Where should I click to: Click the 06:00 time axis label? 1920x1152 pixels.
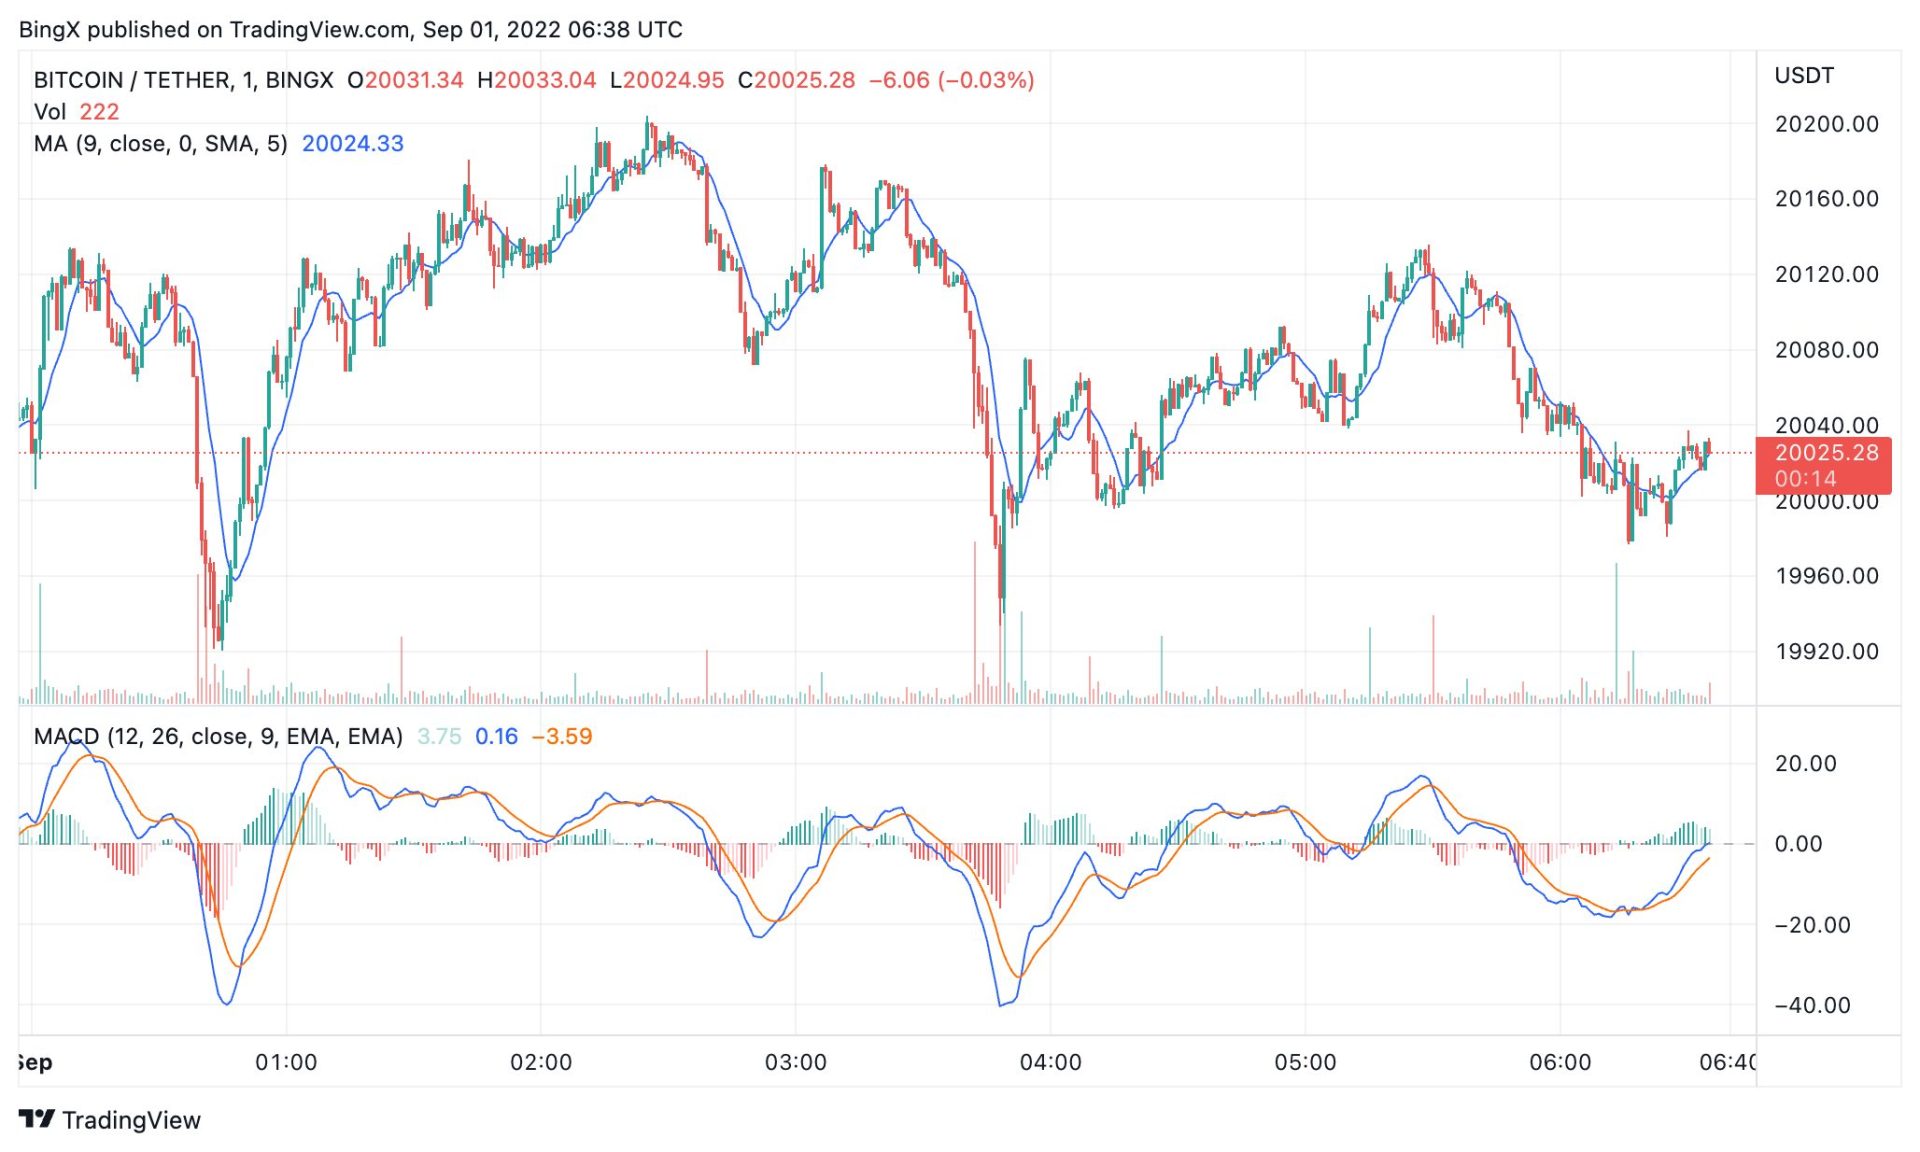pyautogui.click(x=1560, y=1062)
